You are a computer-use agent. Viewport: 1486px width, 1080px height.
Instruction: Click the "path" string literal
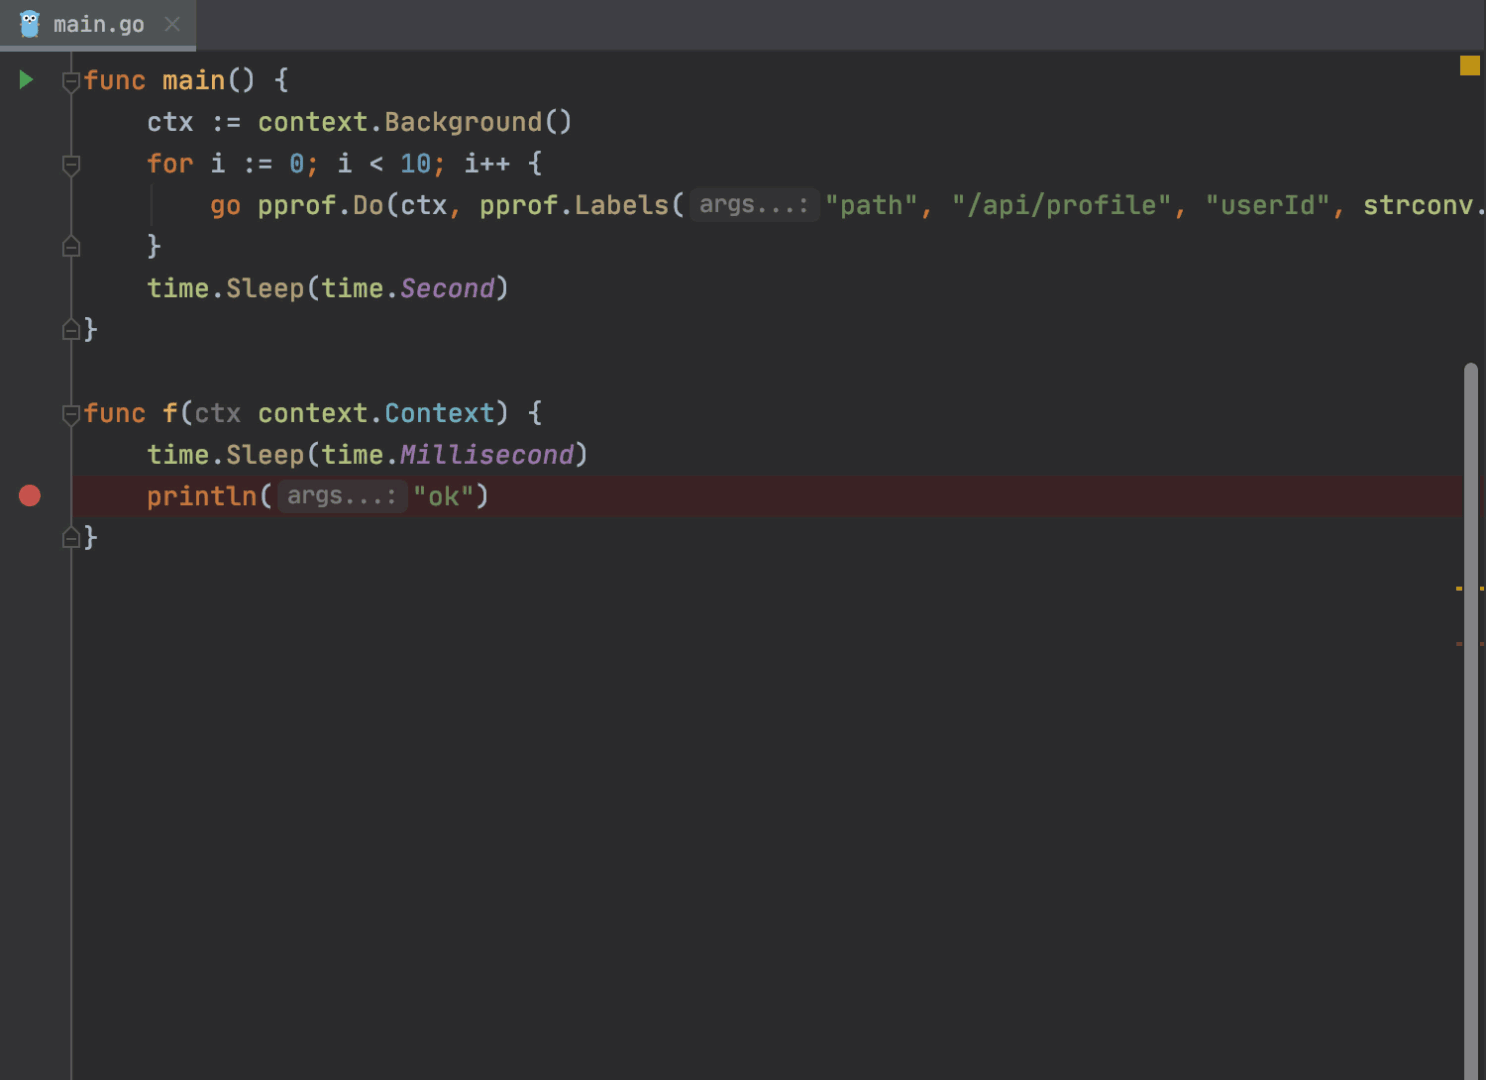[x=871, y=205]
